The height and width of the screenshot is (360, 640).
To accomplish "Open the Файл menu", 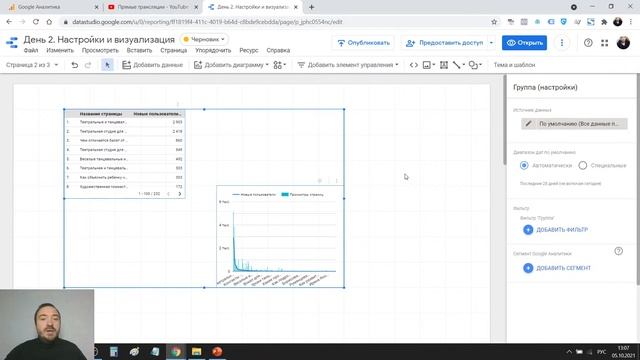I will tap(31, 50).
